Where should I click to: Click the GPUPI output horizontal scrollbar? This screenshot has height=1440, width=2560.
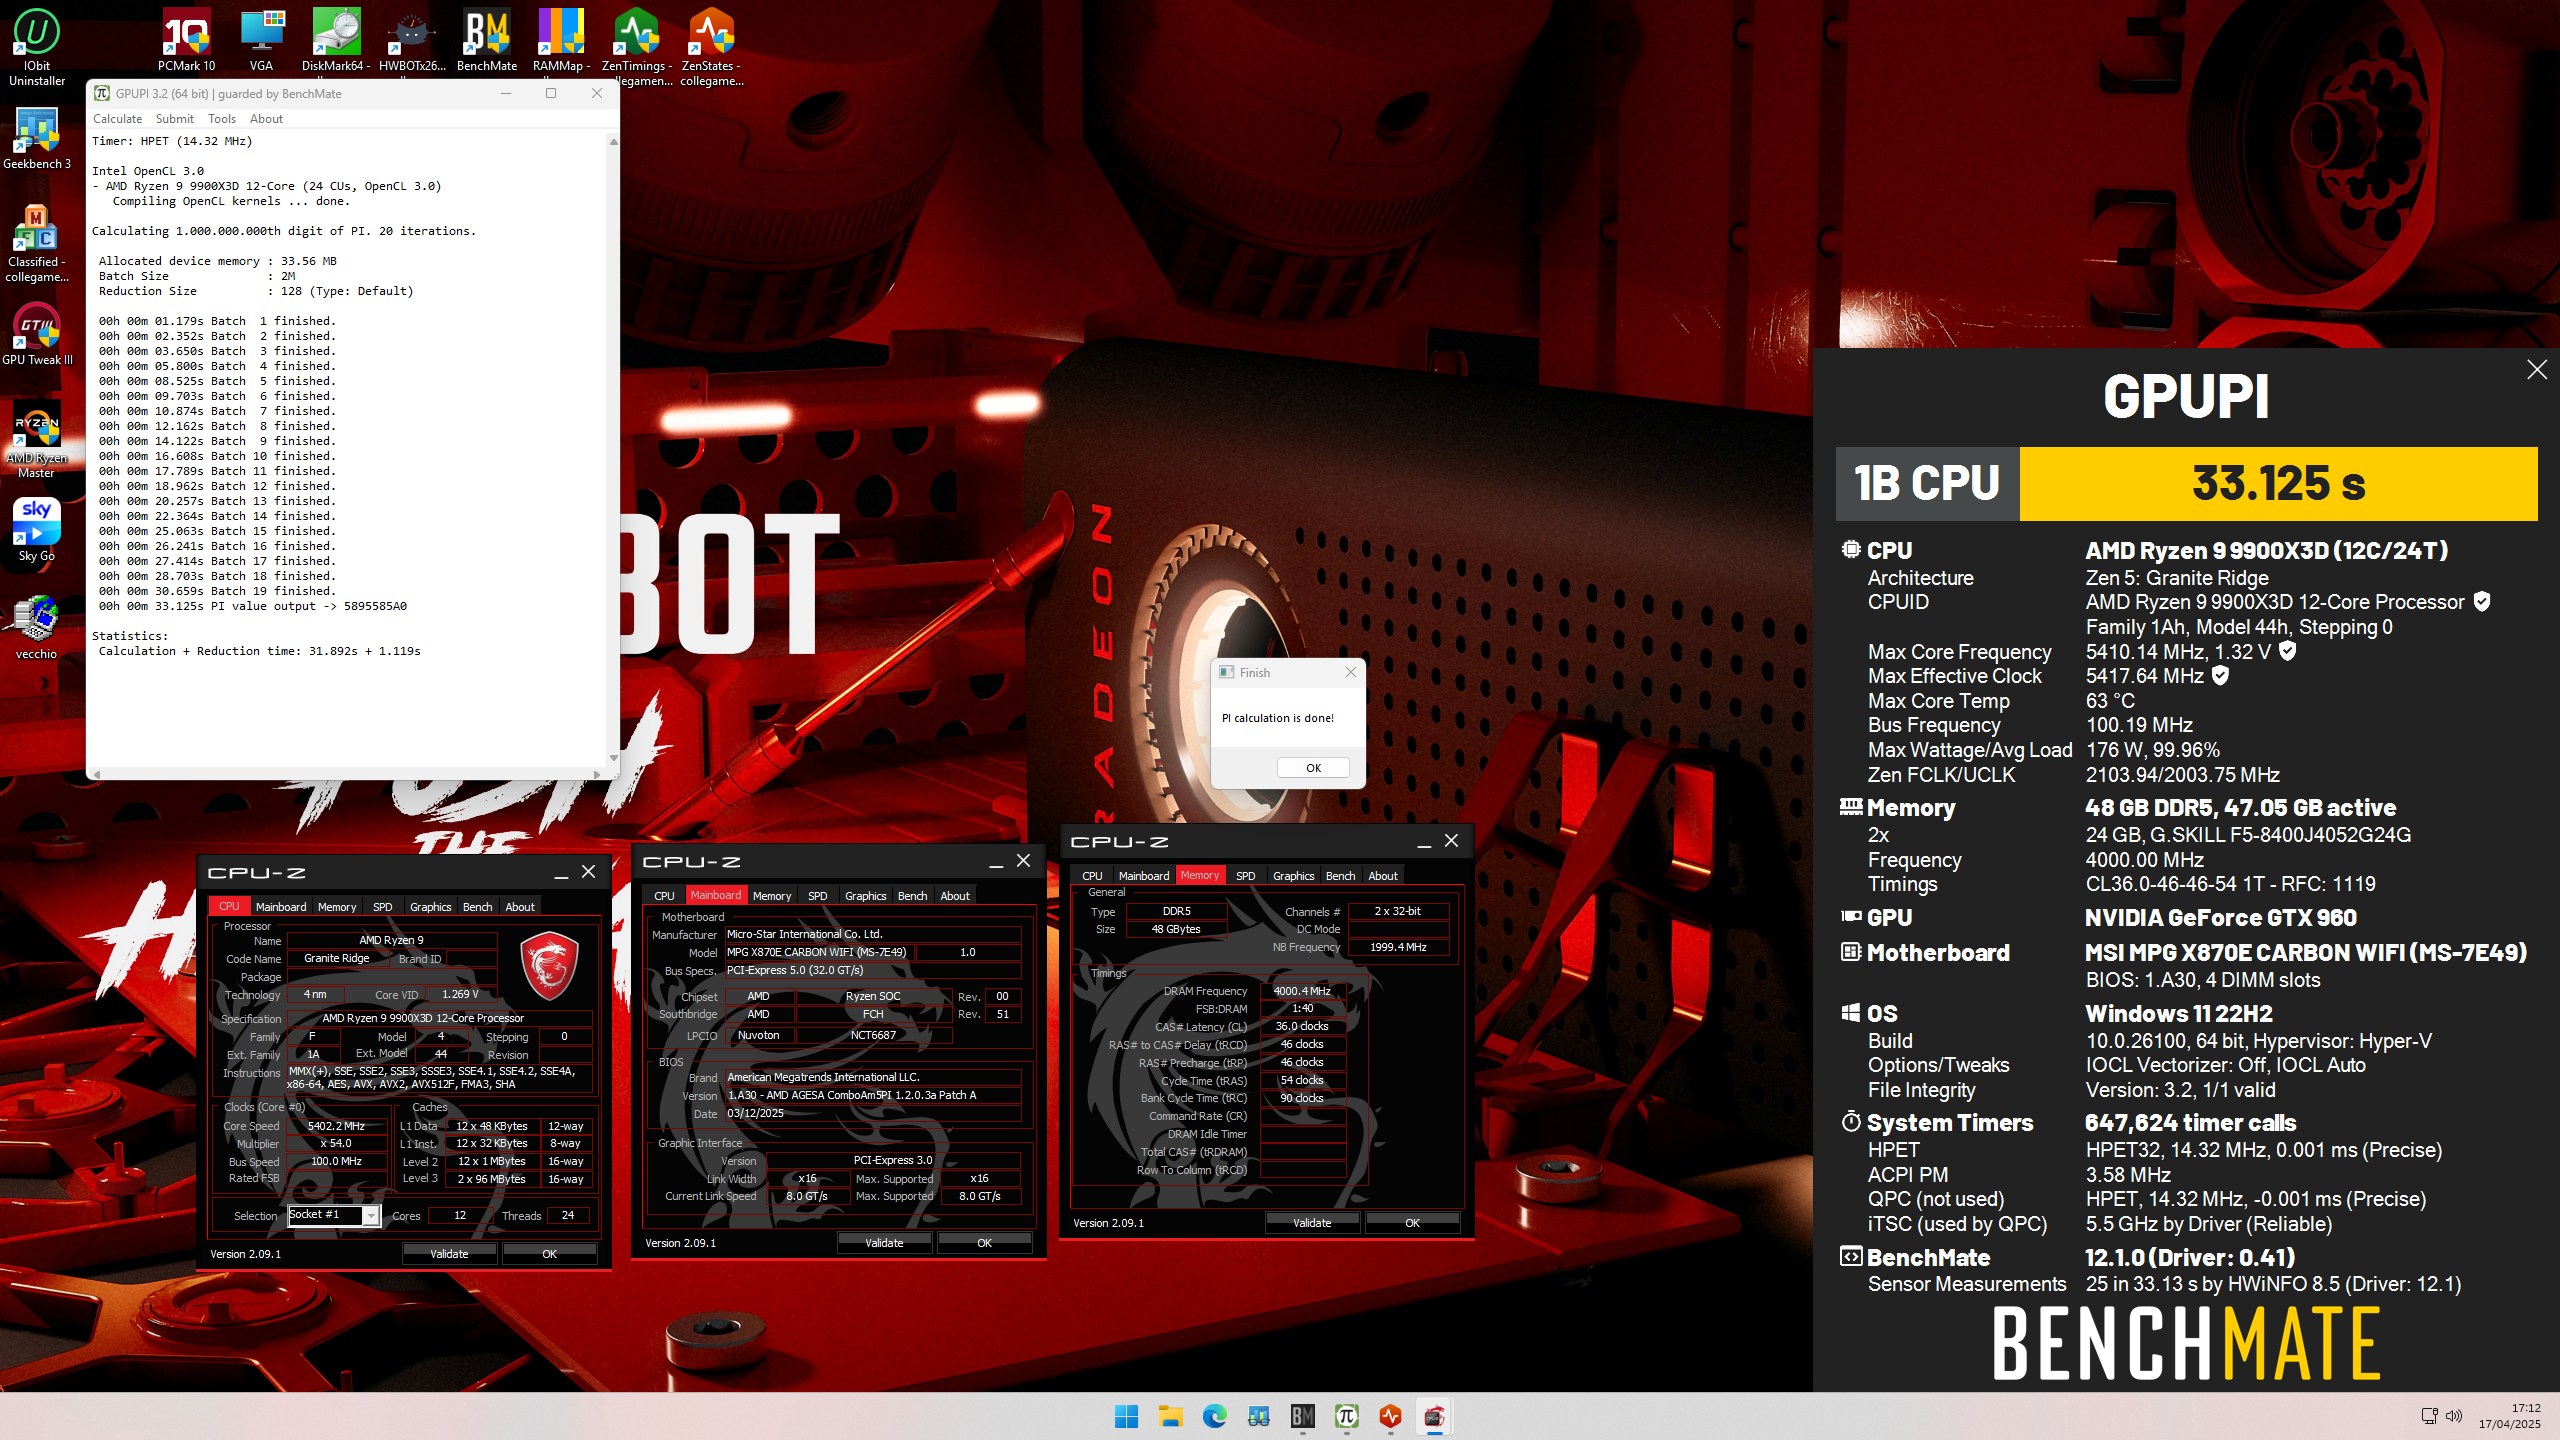[346, 774]
